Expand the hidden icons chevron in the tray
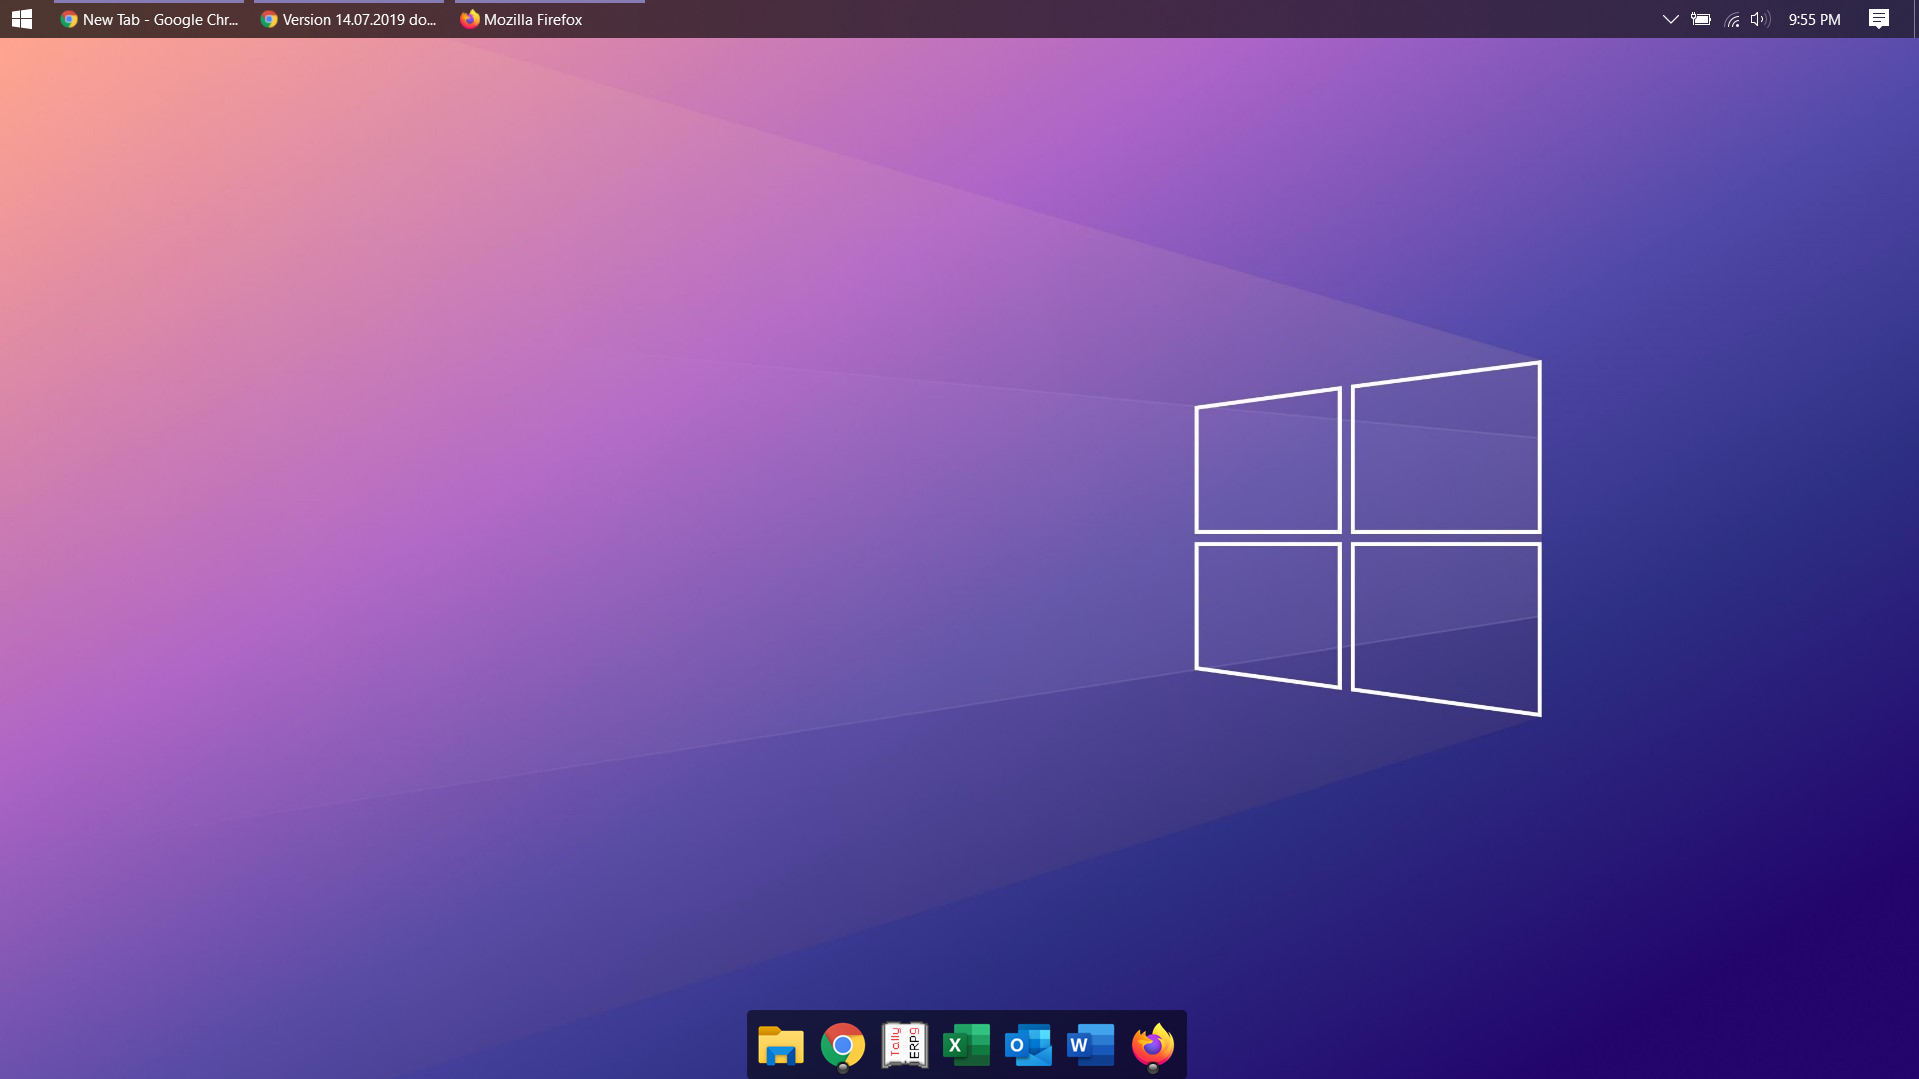 (1668, 19)
